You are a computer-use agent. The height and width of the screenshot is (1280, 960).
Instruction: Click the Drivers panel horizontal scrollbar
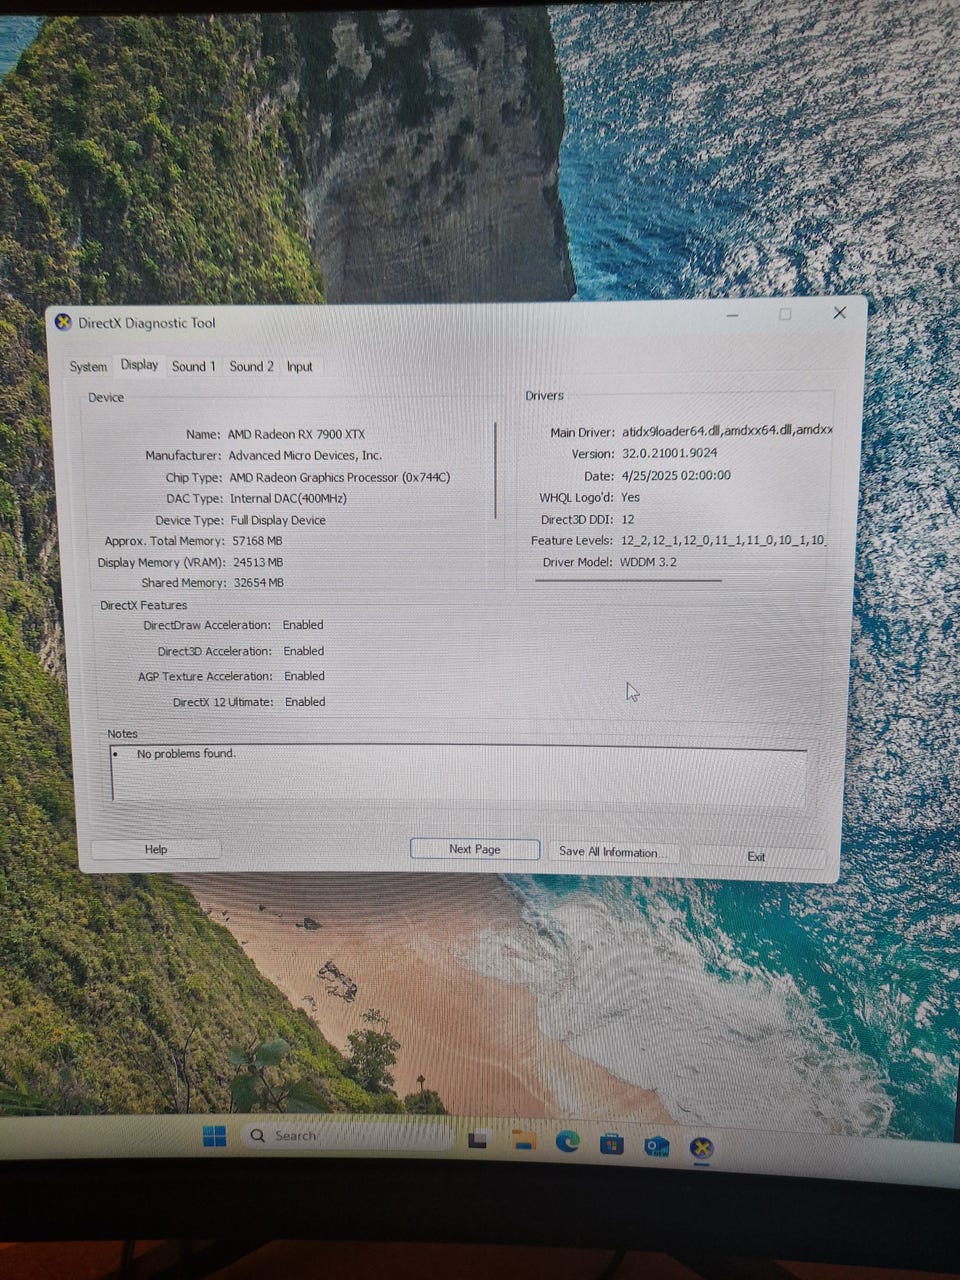click(628, 580)
